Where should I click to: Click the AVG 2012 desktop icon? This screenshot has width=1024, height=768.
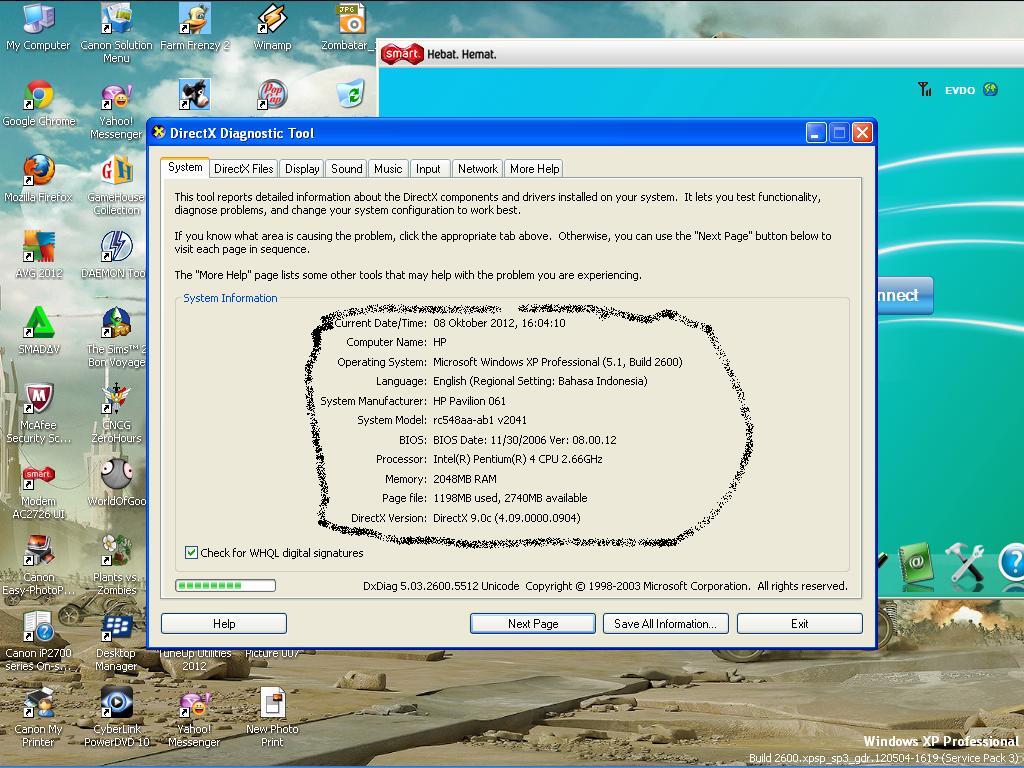38,248
